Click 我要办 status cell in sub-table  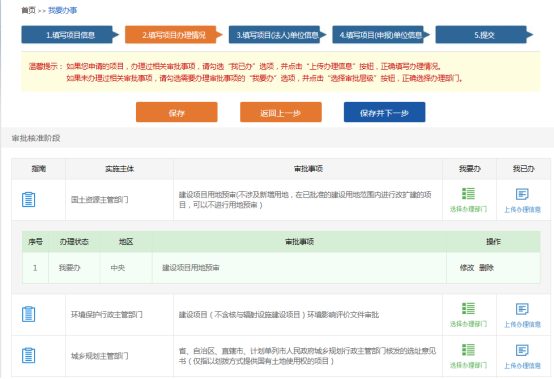coord(74,268)
